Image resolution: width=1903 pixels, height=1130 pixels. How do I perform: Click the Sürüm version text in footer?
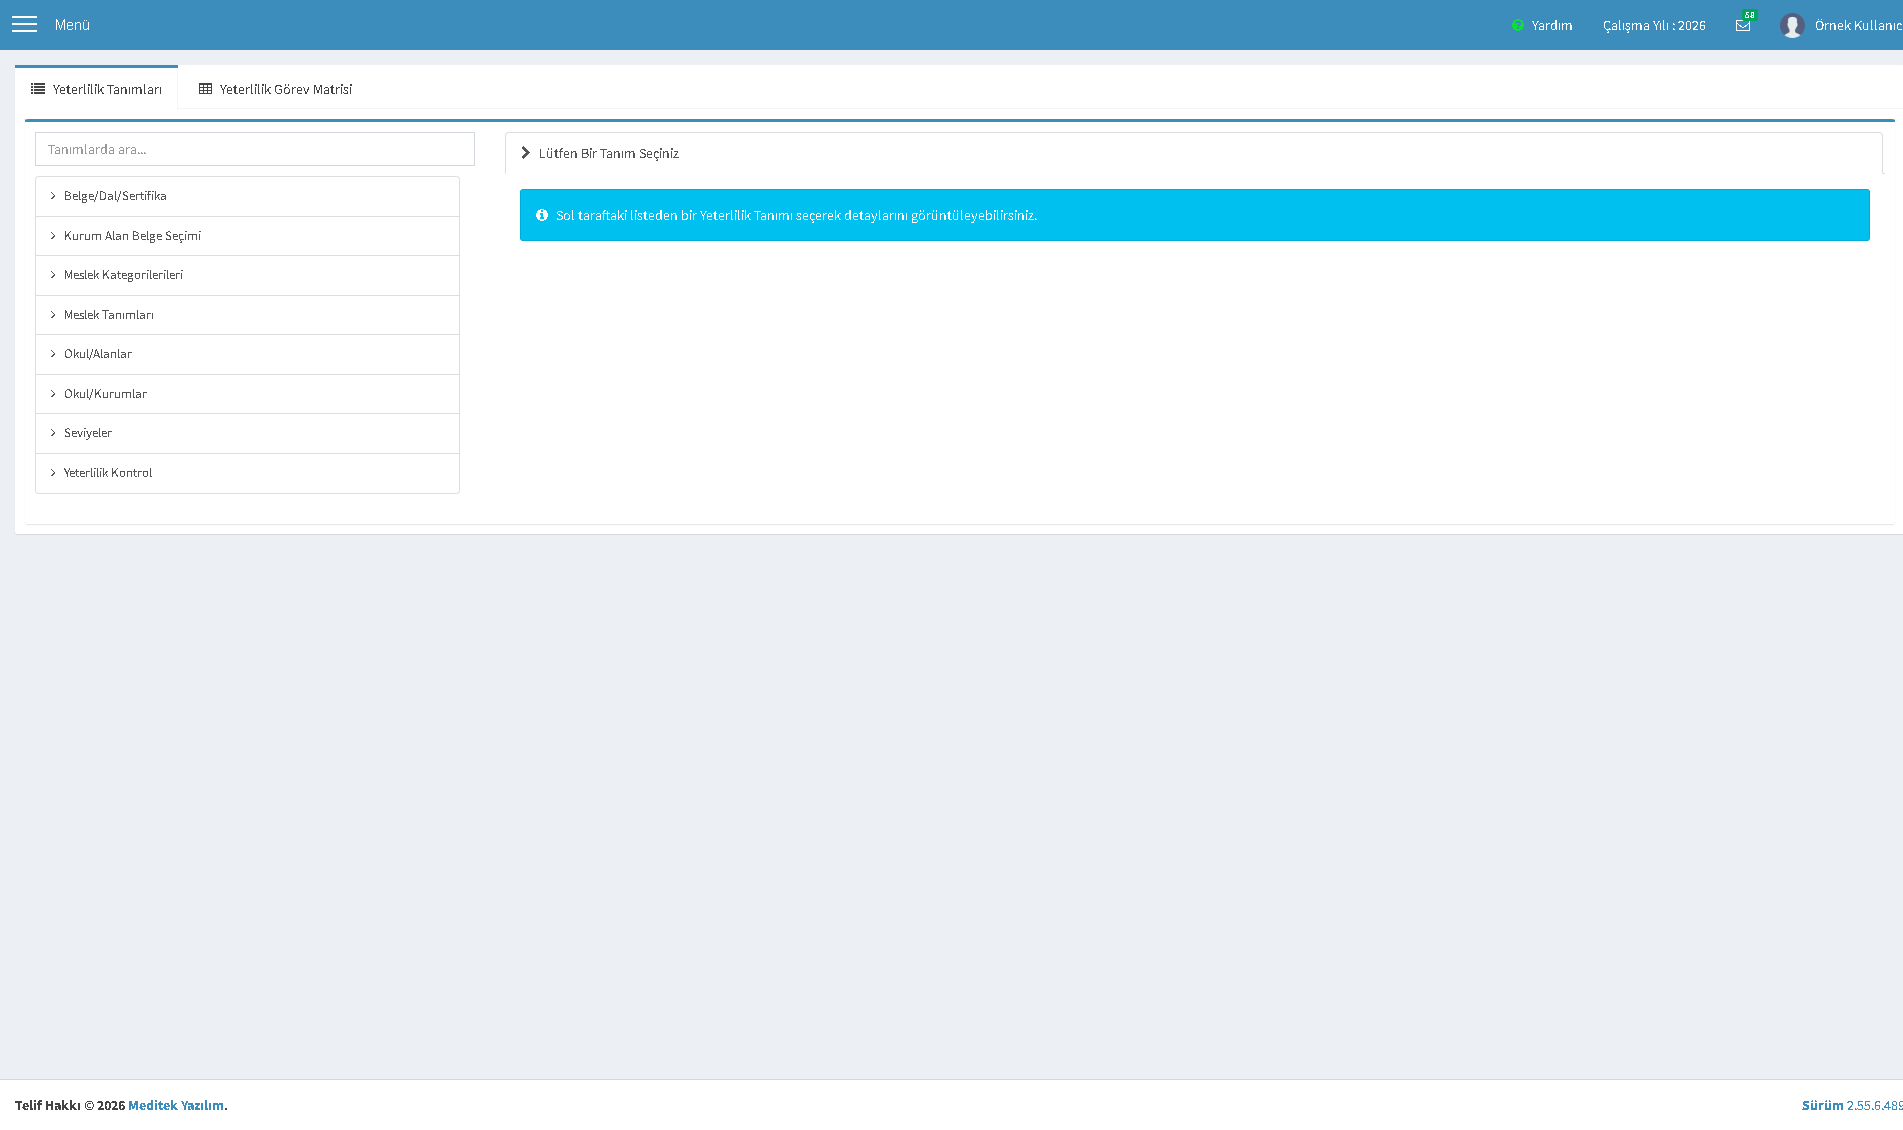click(x=1852, y=1105)
